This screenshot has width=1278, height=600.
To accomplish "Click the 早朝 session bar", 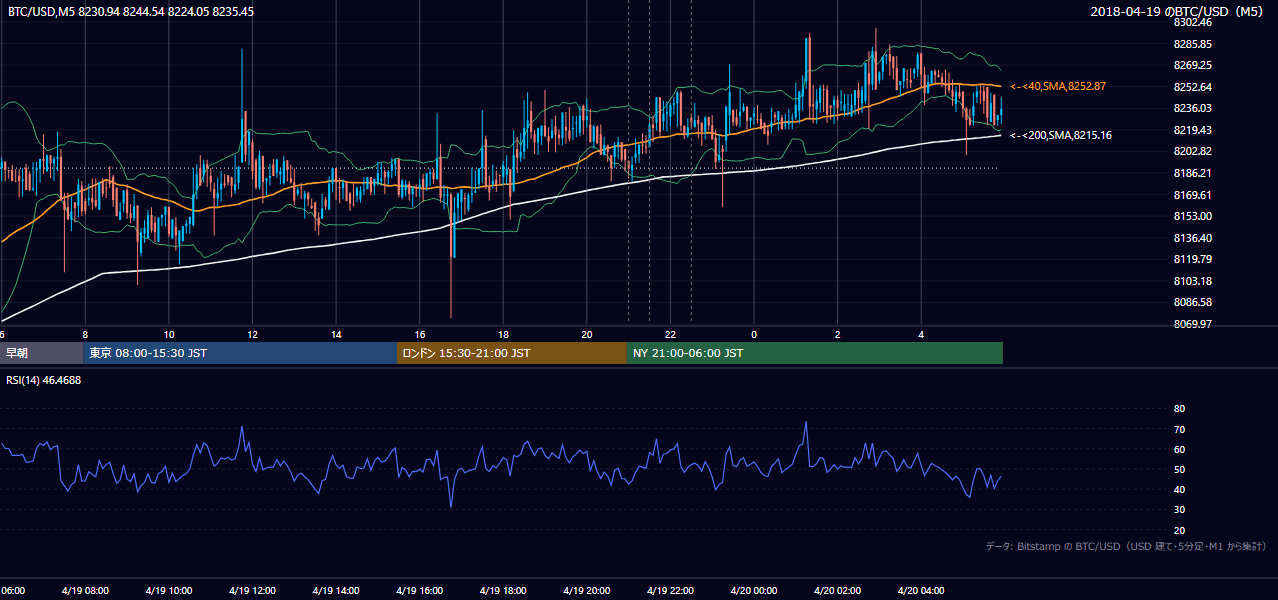I will [x=41, y=353].
